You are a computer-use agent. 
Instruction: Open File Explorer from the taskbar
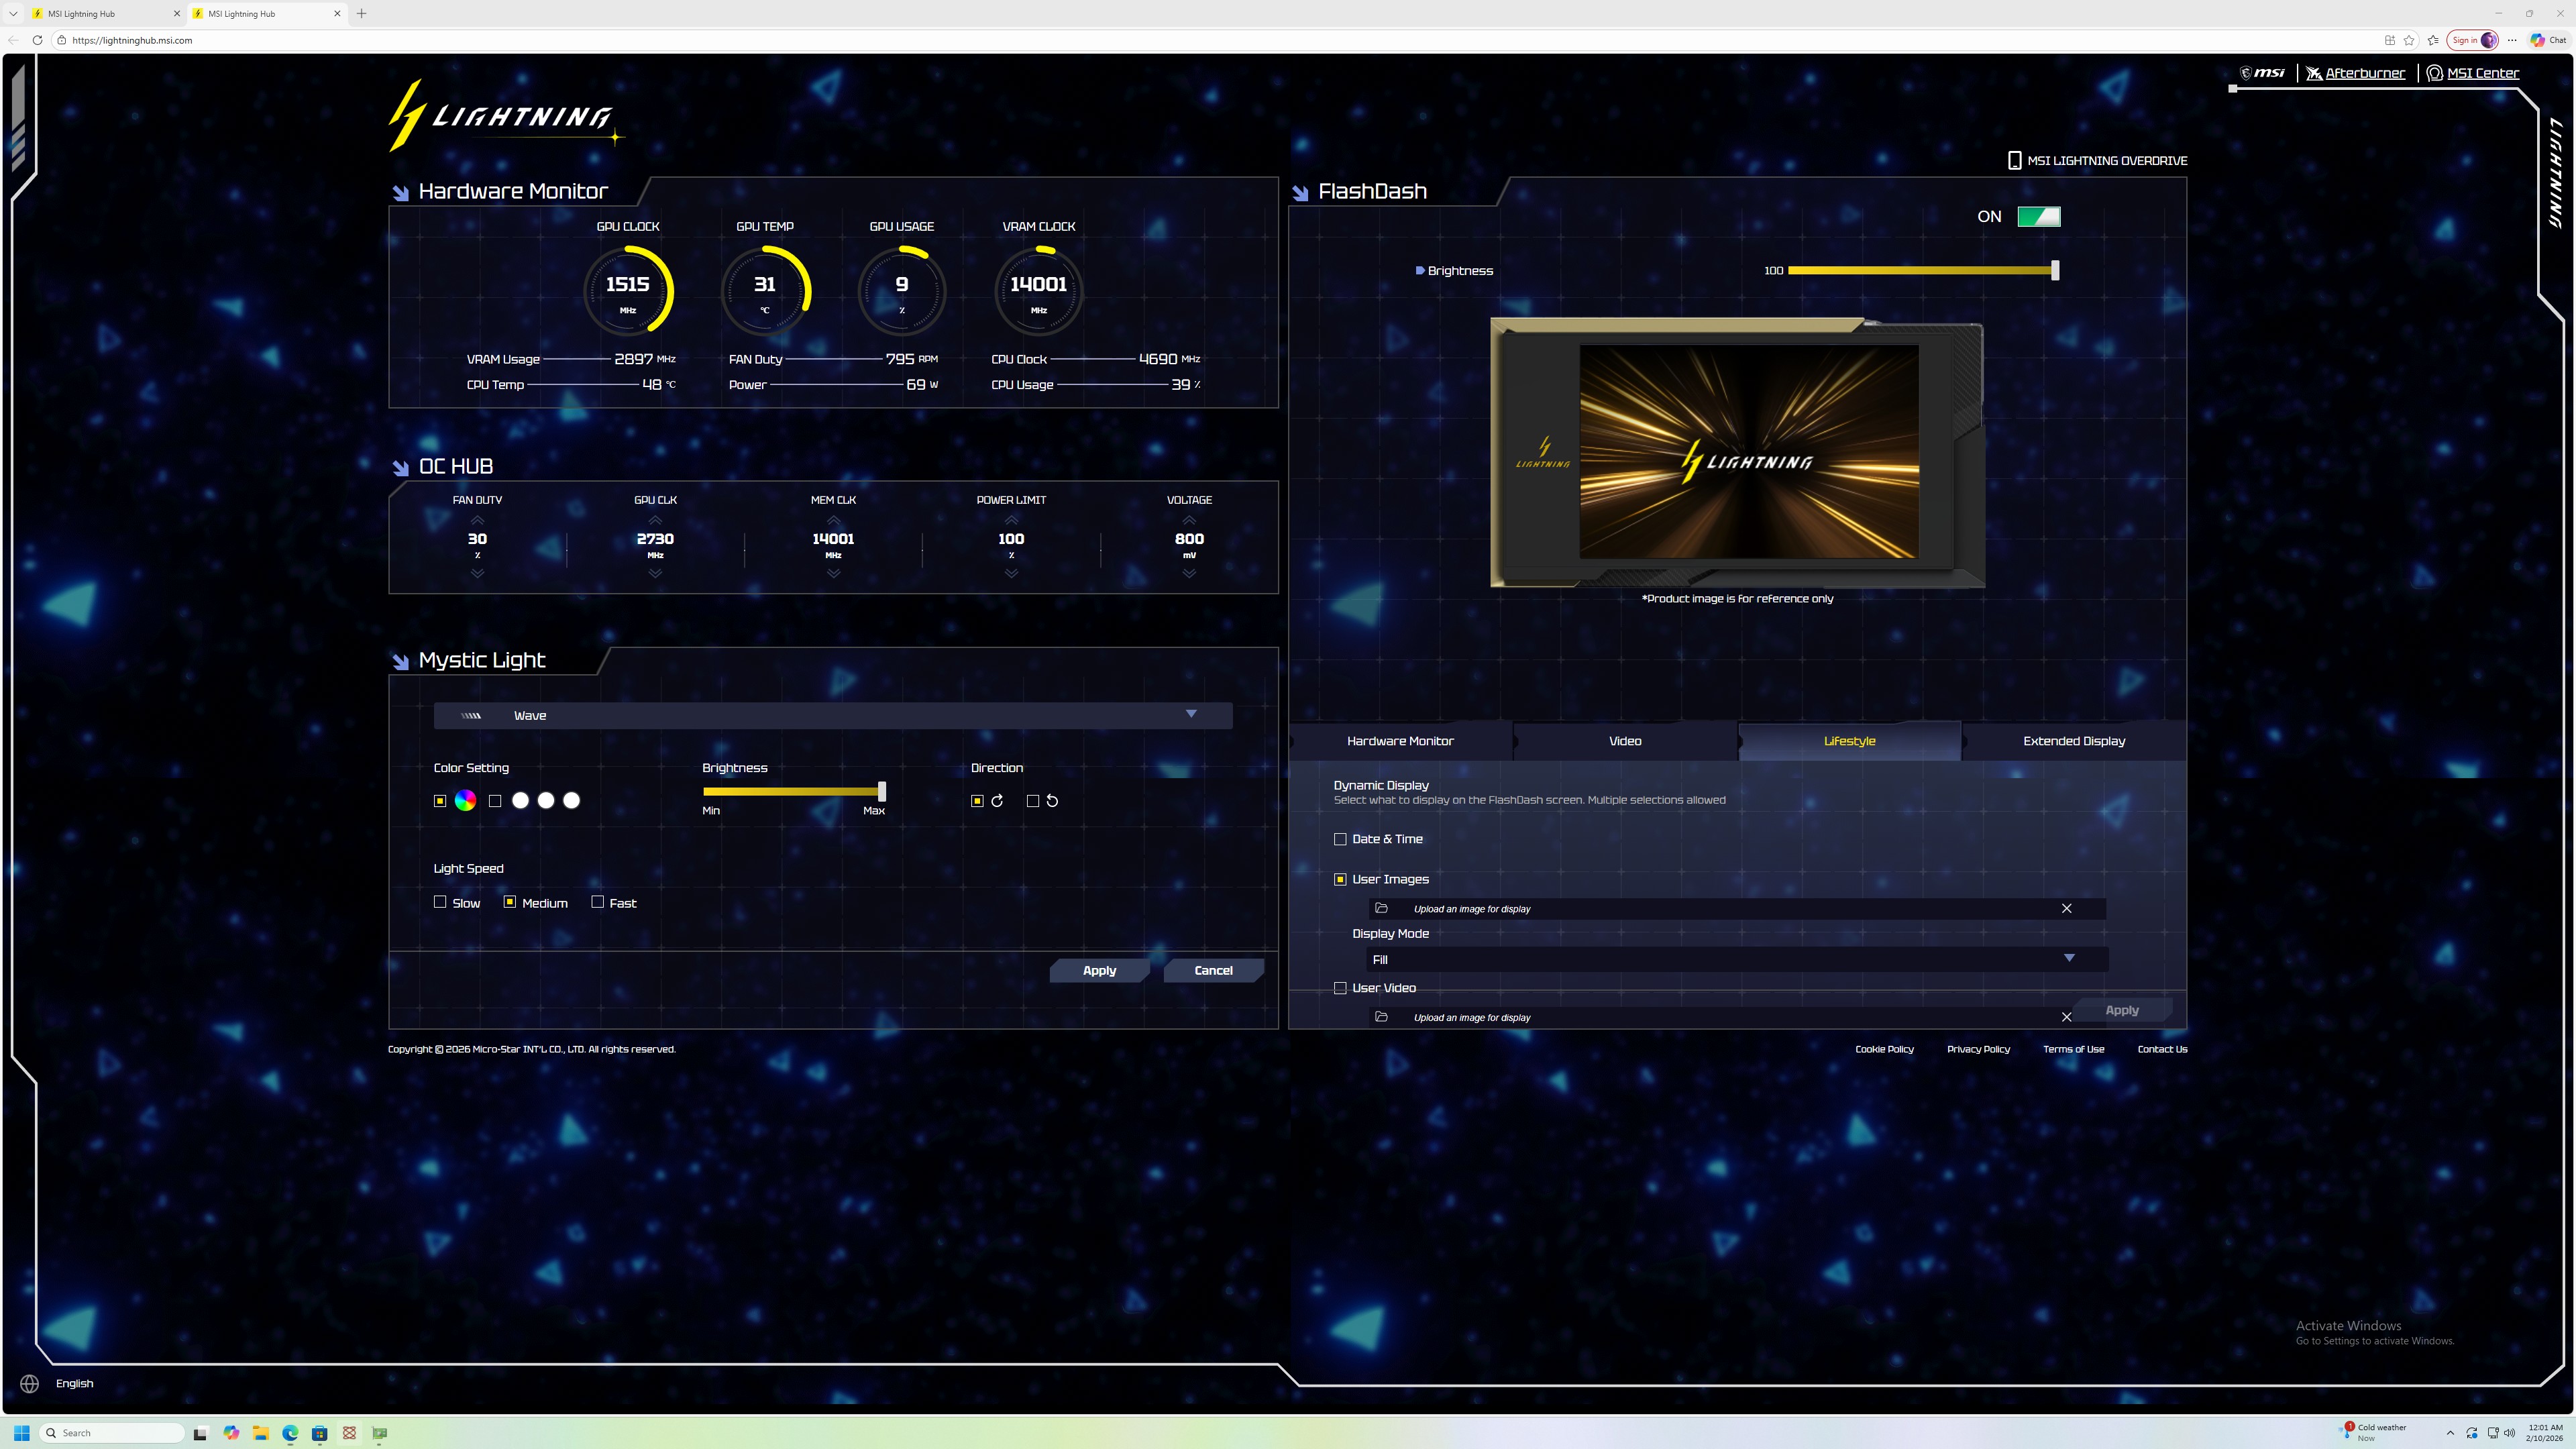tap(260, 1433)
